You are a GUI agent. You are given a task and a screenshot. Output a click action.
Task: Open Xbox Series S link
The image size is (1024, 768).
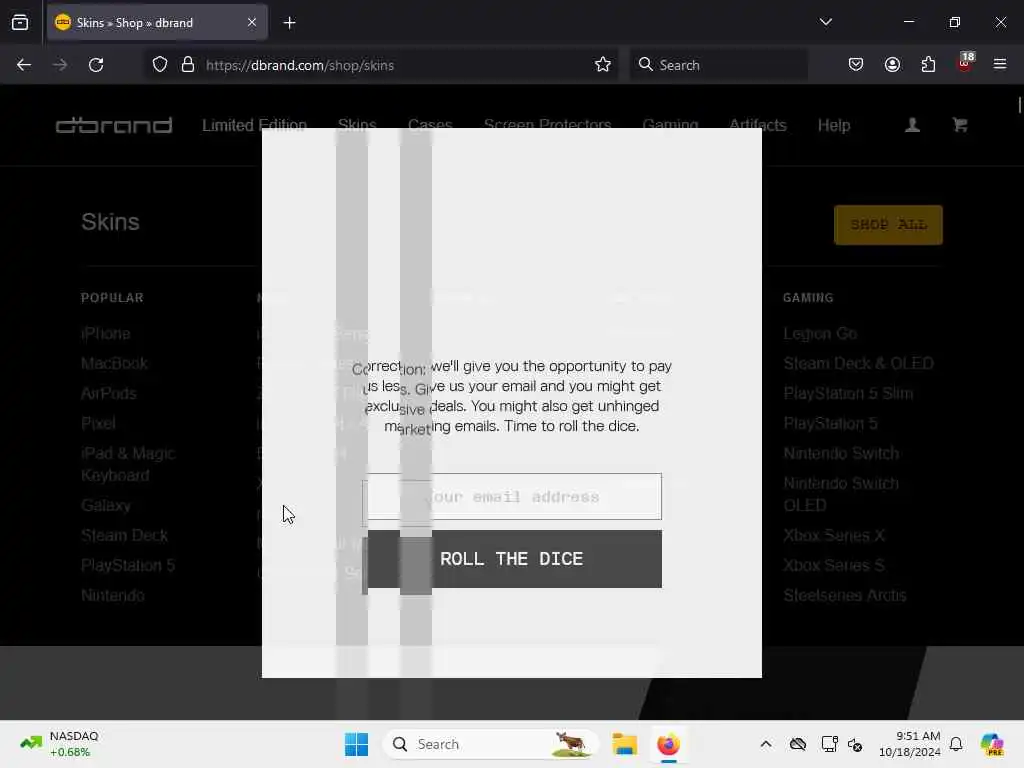coord(834,566)
